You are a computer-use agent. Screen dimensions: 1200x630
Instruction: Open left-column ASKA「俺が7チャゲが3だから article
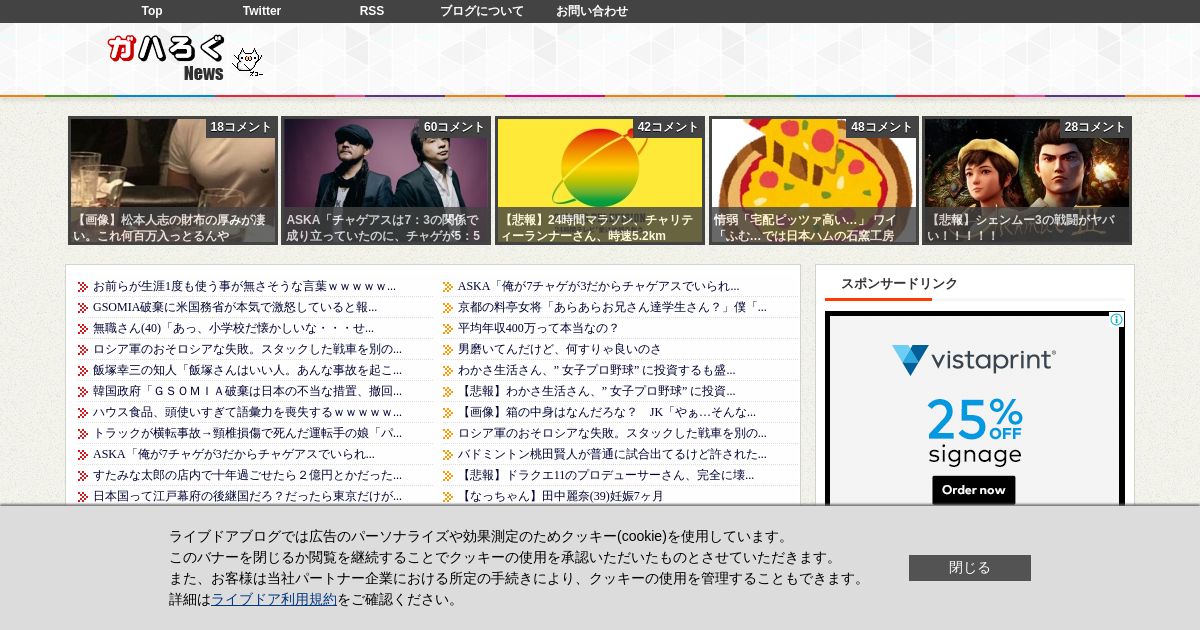[x=234, y=454]
